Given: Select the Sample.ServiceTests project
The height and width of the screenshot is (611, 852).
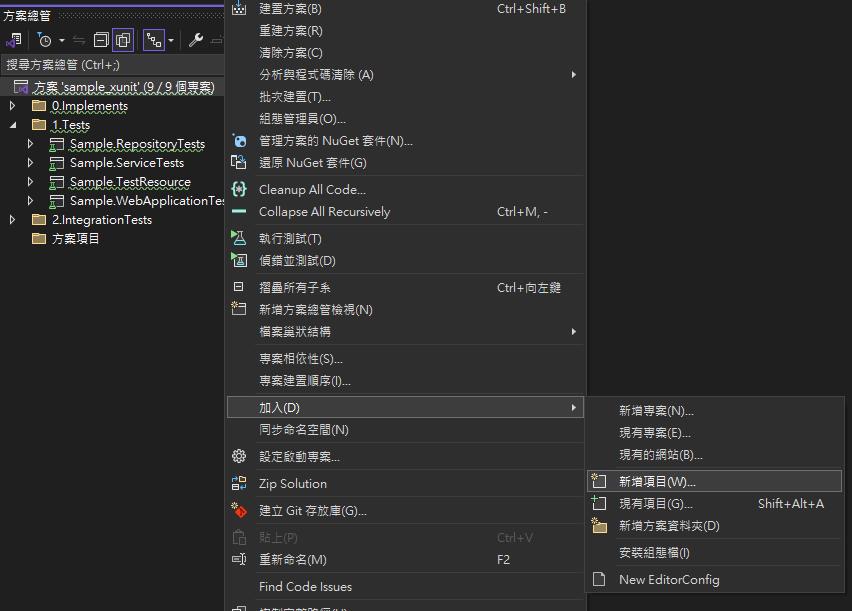Looking at the screenshot, I should [x=126, y=163].
